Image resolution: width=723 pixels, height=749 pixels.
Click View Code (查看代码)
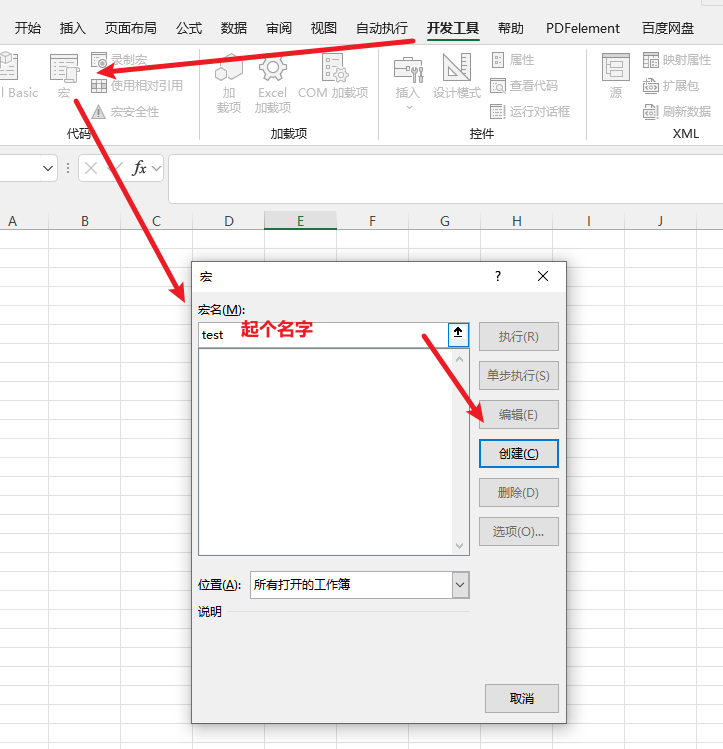click(524, 86)
